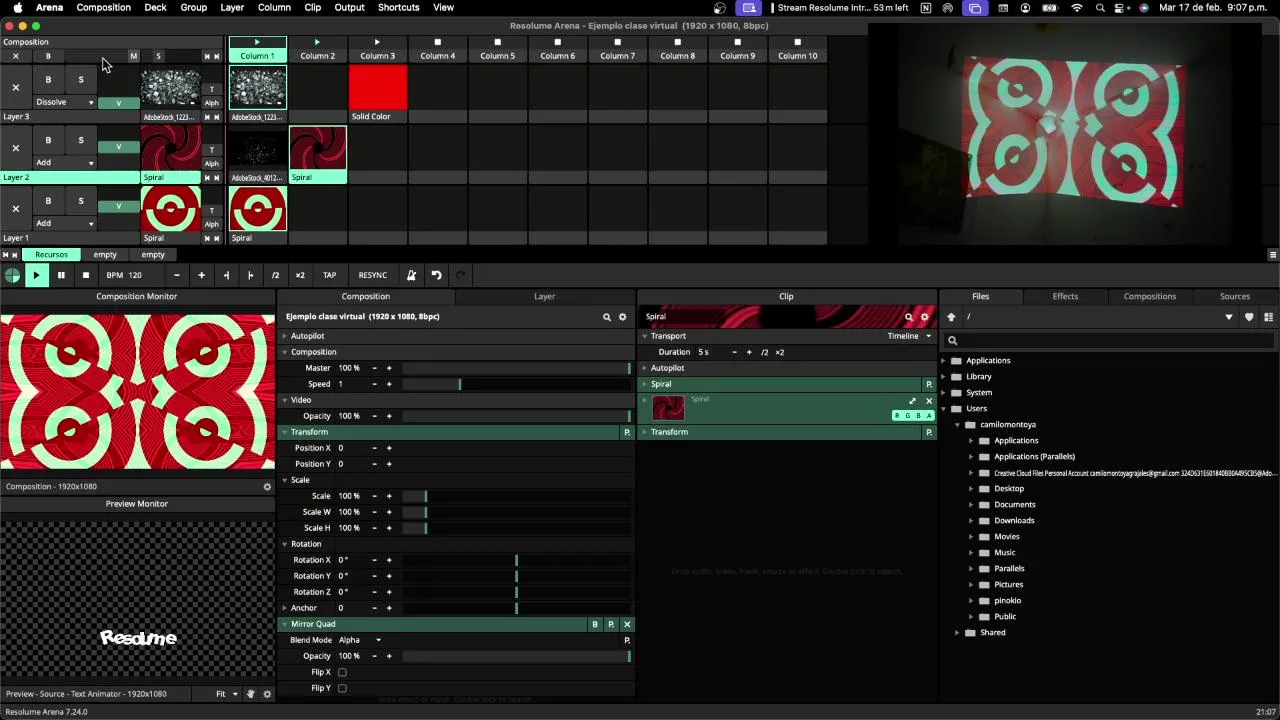The image size is (1280, 720).
Task: Enable the Flip Y checkbox
Action: click(342, 688)
